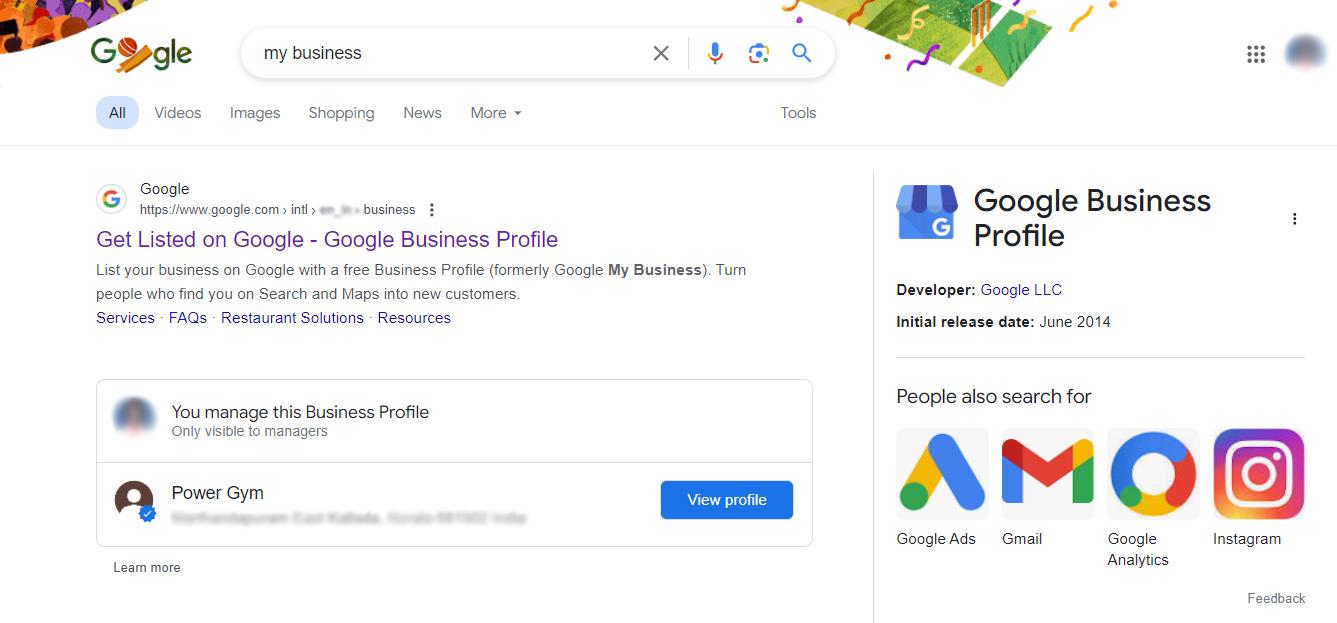Focus the search input field
1337x623 pixels.
(450, 53)
